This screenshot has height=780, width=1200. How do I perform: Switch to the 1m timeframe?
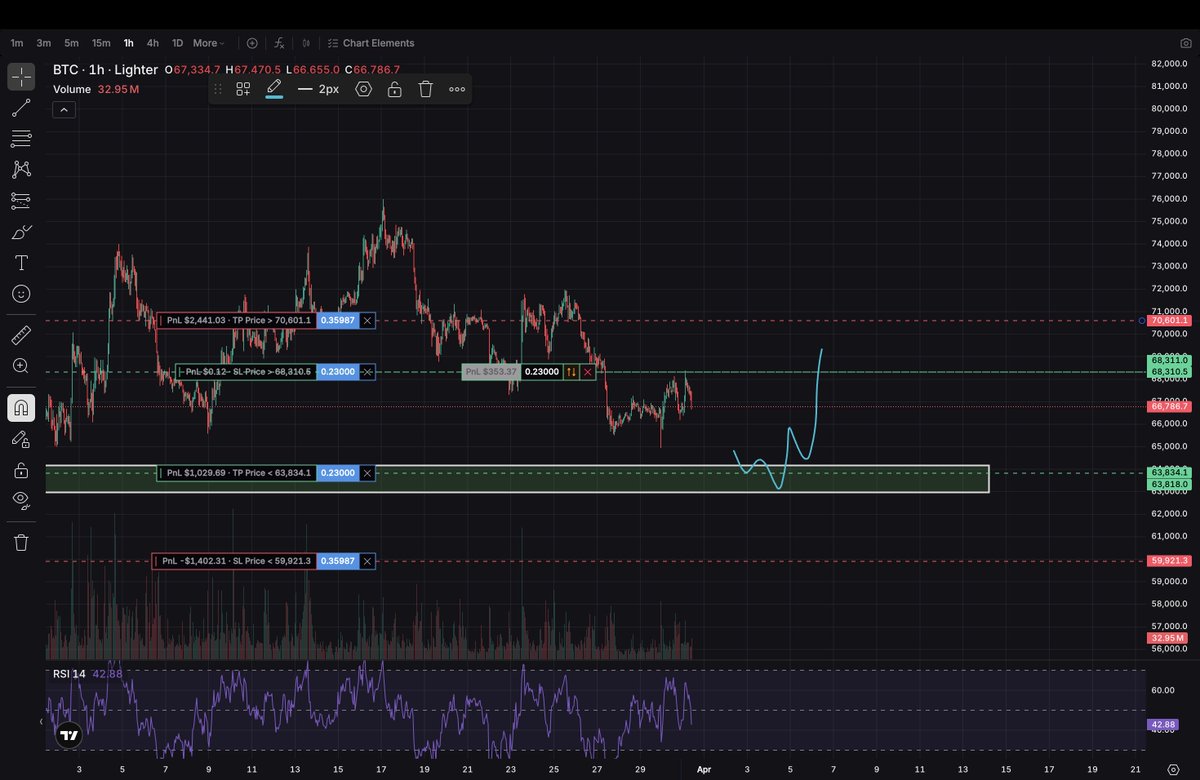[x=16, y=43]
